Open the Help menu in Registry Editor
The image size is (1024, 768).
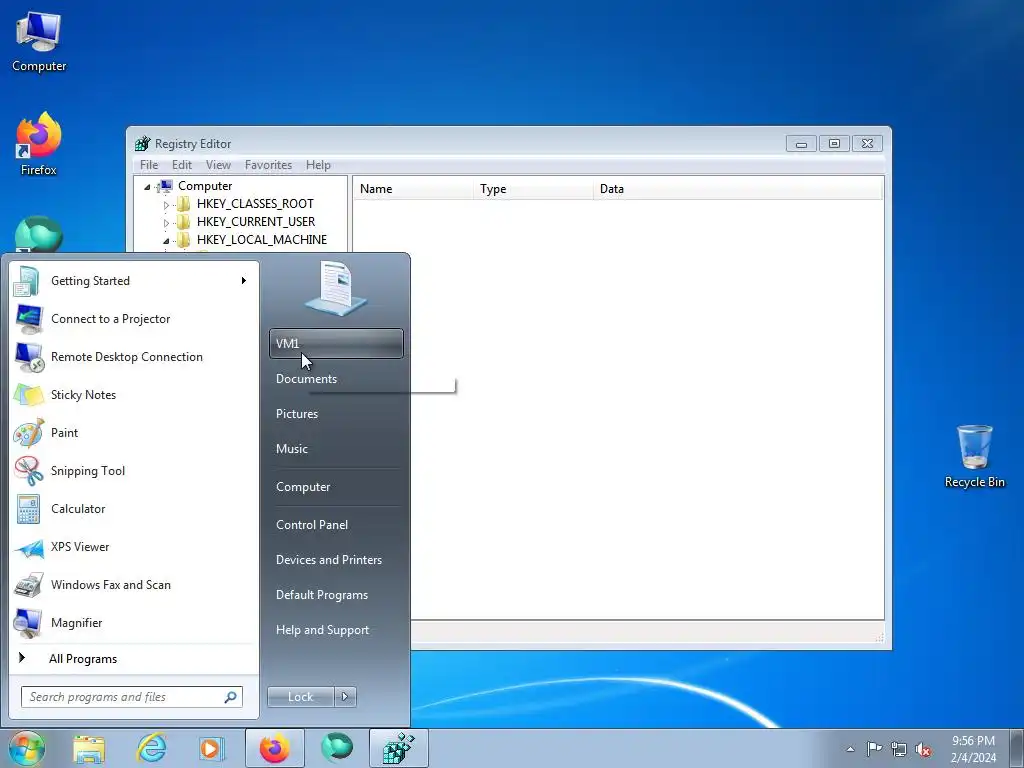pyautogui.click(x=318, y=165)
